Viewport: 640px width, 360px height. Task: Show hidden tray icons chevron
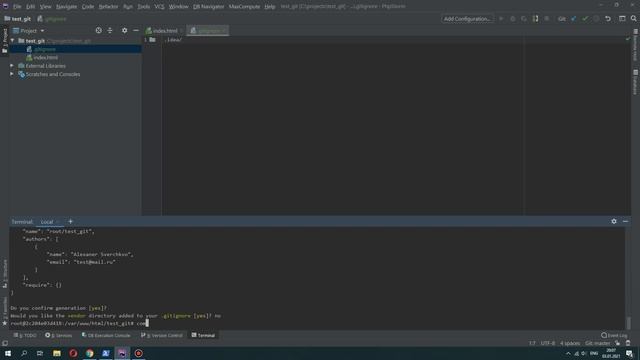pos(568,353)
